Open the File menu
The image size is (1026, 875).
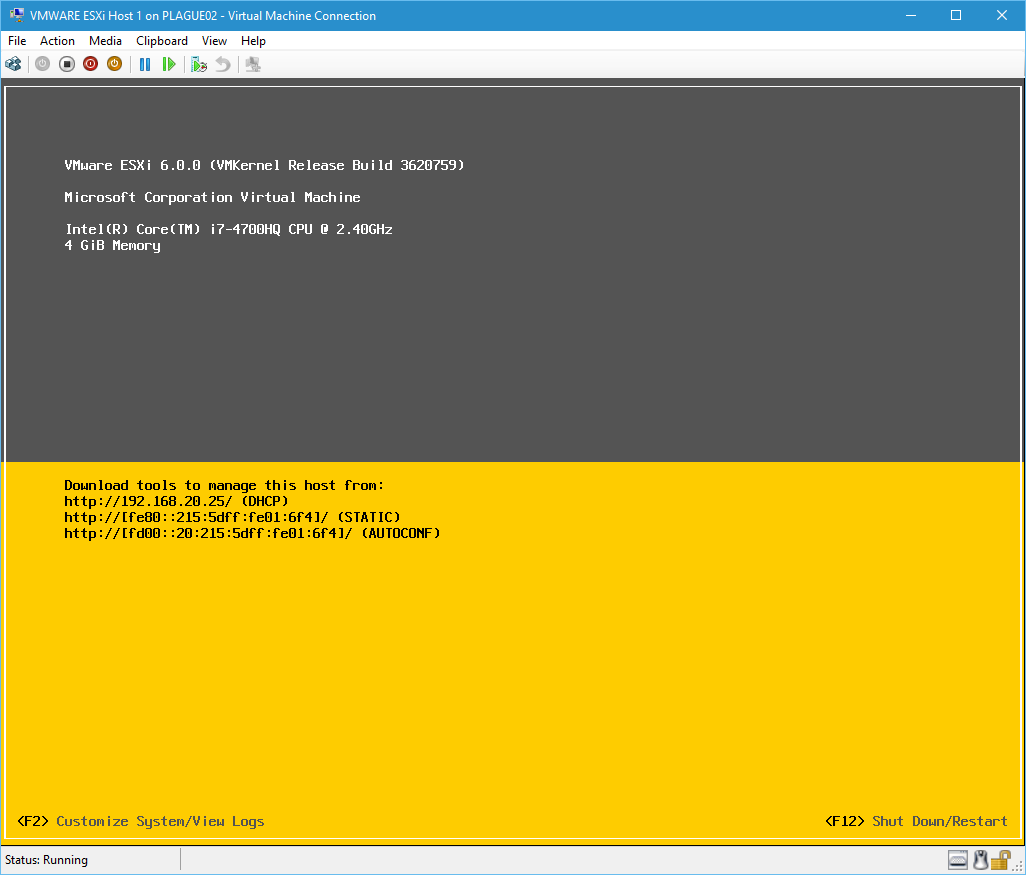tap(17, 41)
